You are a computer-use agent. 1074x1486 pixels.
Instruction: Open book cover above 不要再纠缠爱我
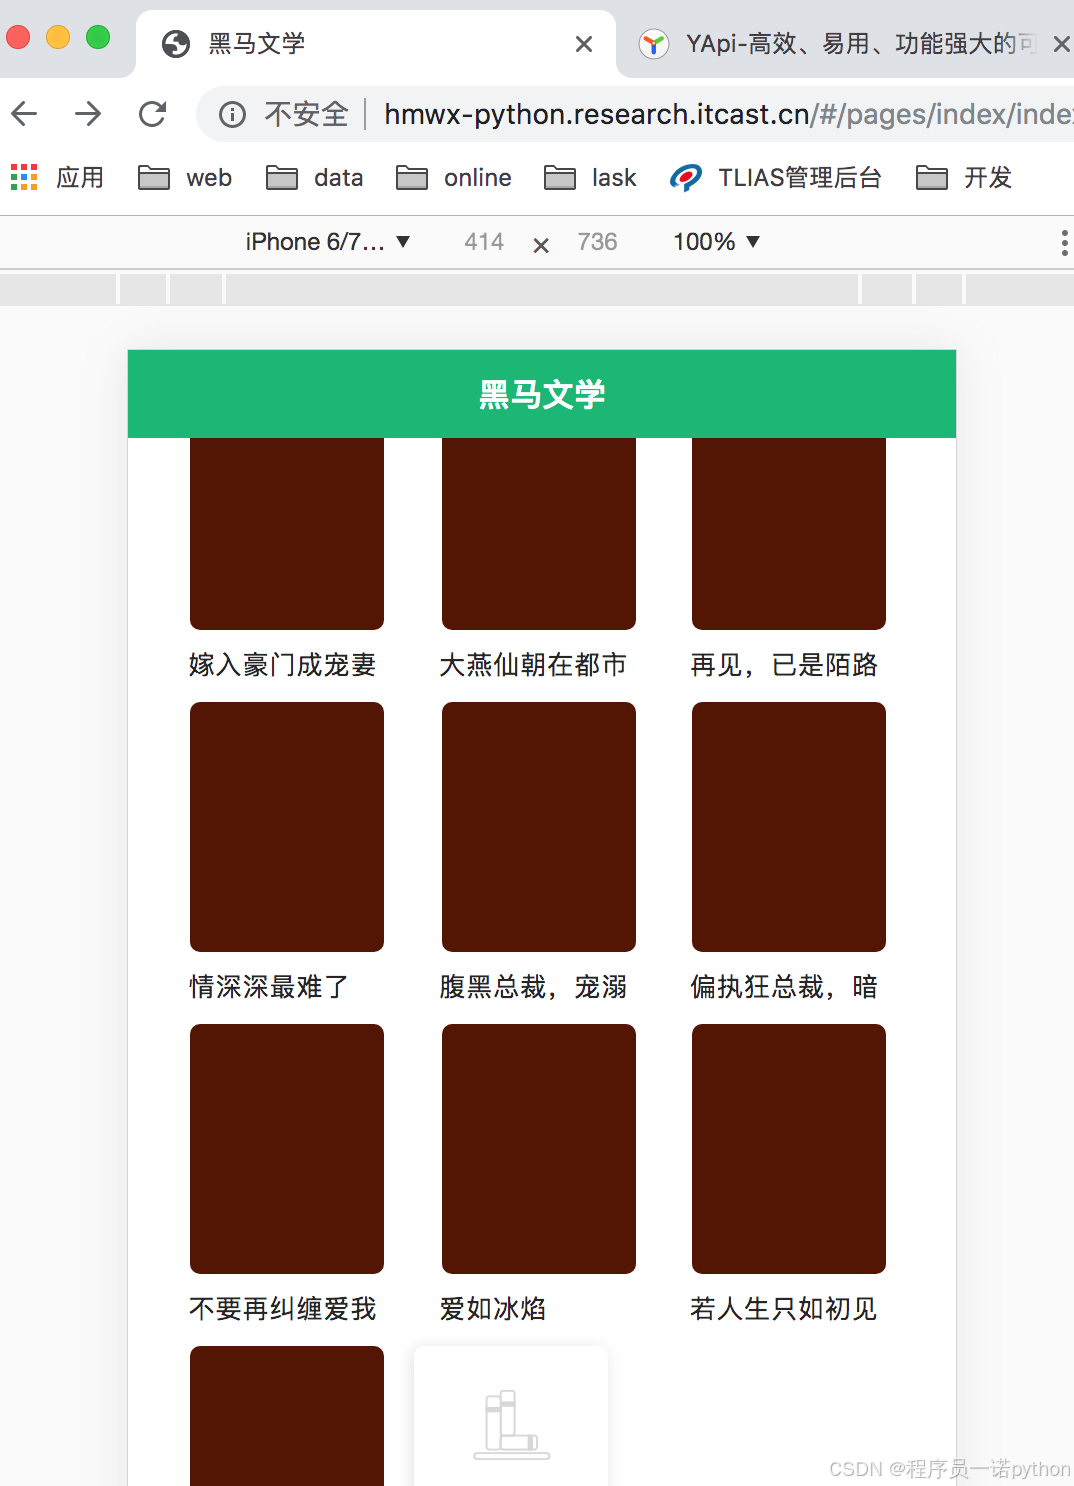pos(287,1149)
